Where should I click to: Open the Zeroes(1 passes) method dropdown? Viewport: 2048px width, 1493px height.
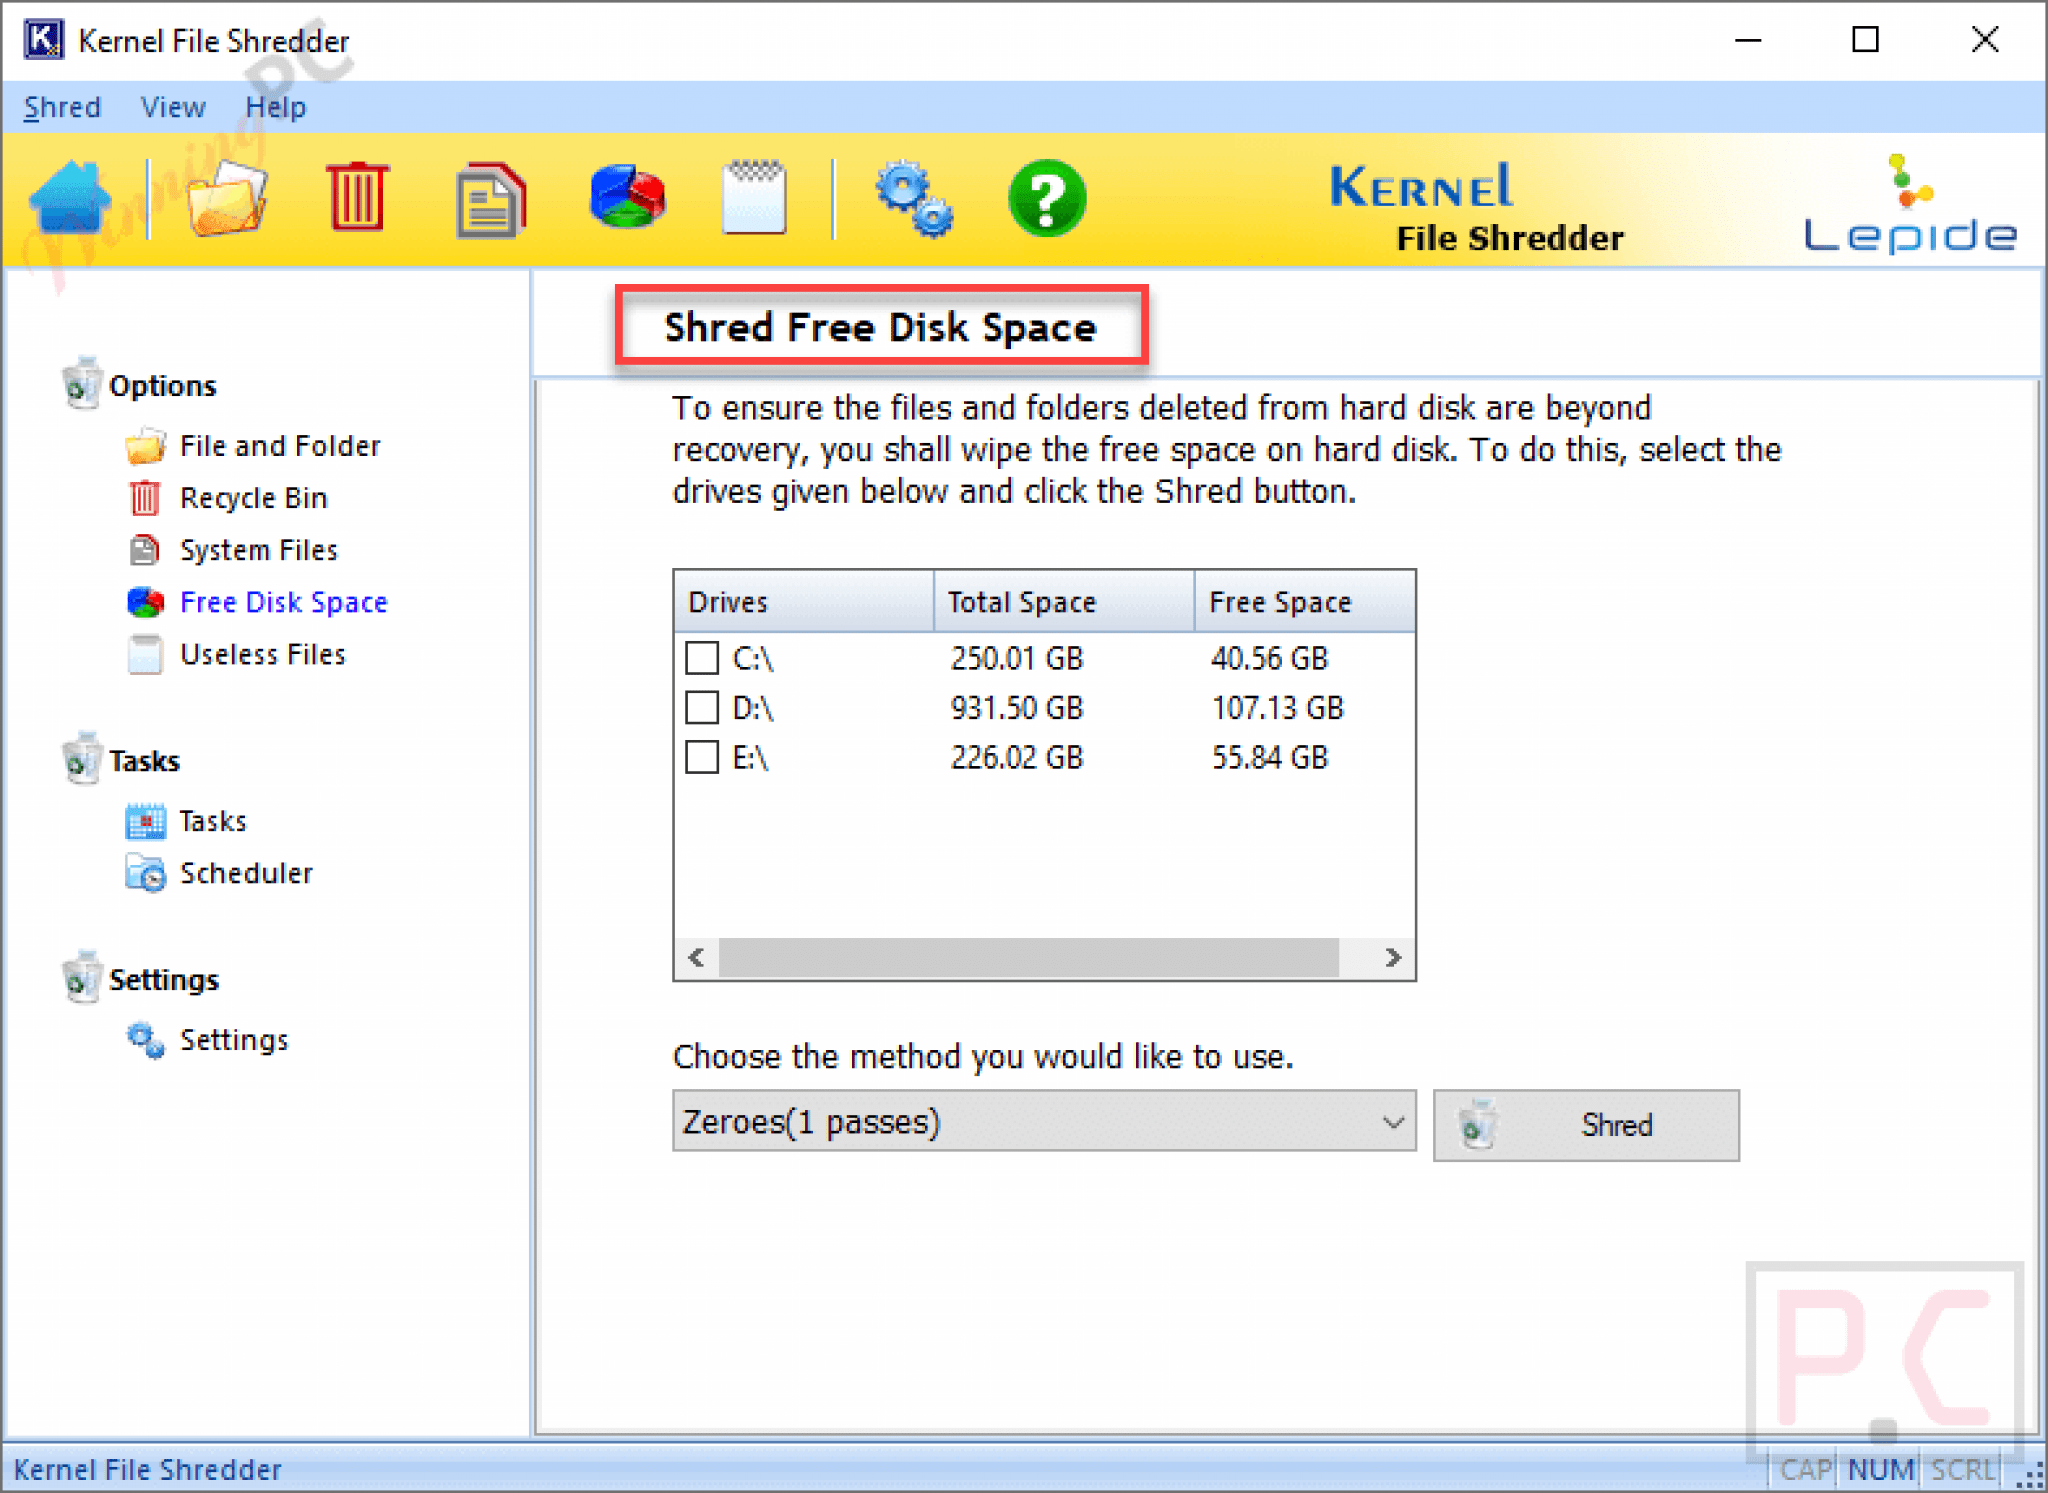[1044, 1122]
